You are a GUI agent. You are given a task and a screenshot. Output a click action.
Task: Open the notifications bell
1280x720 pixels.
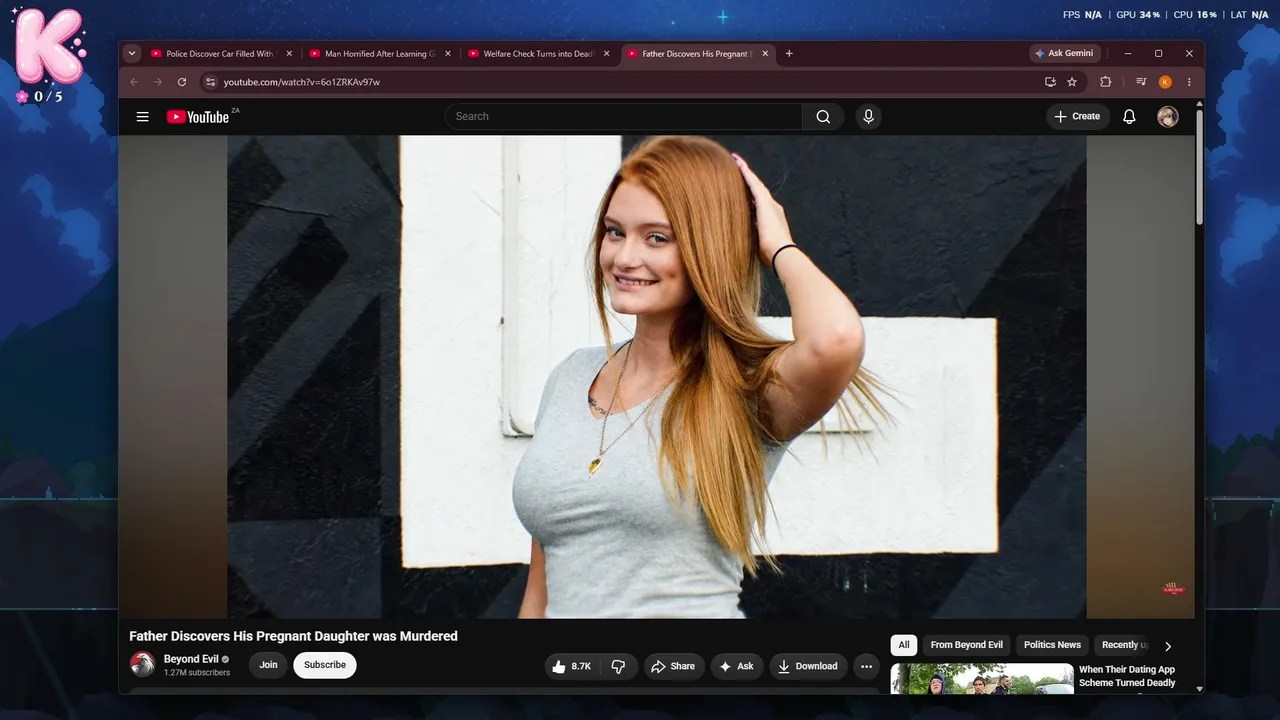click(1129, 117)
